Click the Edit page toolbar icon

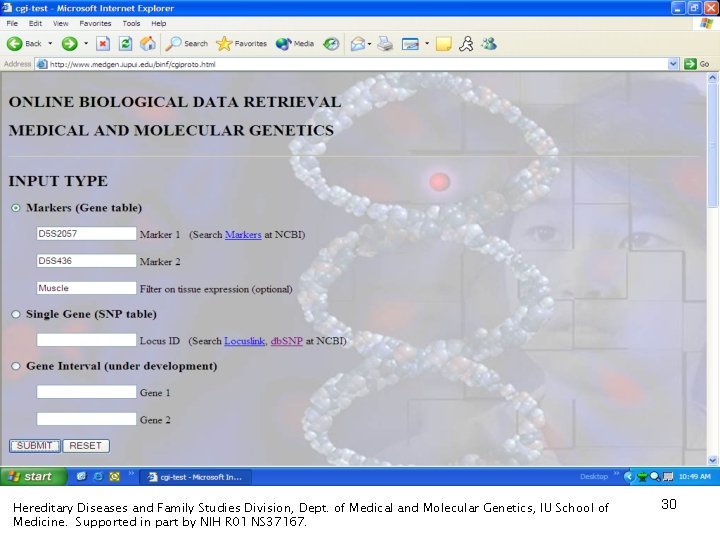coord(410,44)
